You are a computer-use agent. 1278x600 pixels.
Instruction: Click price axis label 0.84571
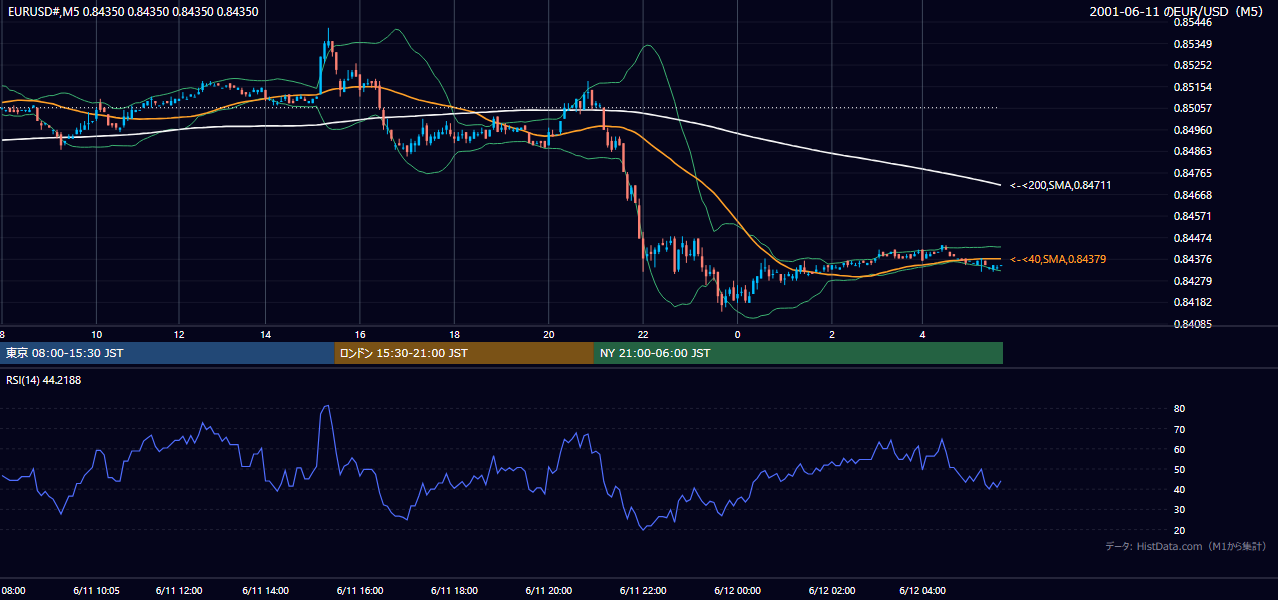(1193, 216)
